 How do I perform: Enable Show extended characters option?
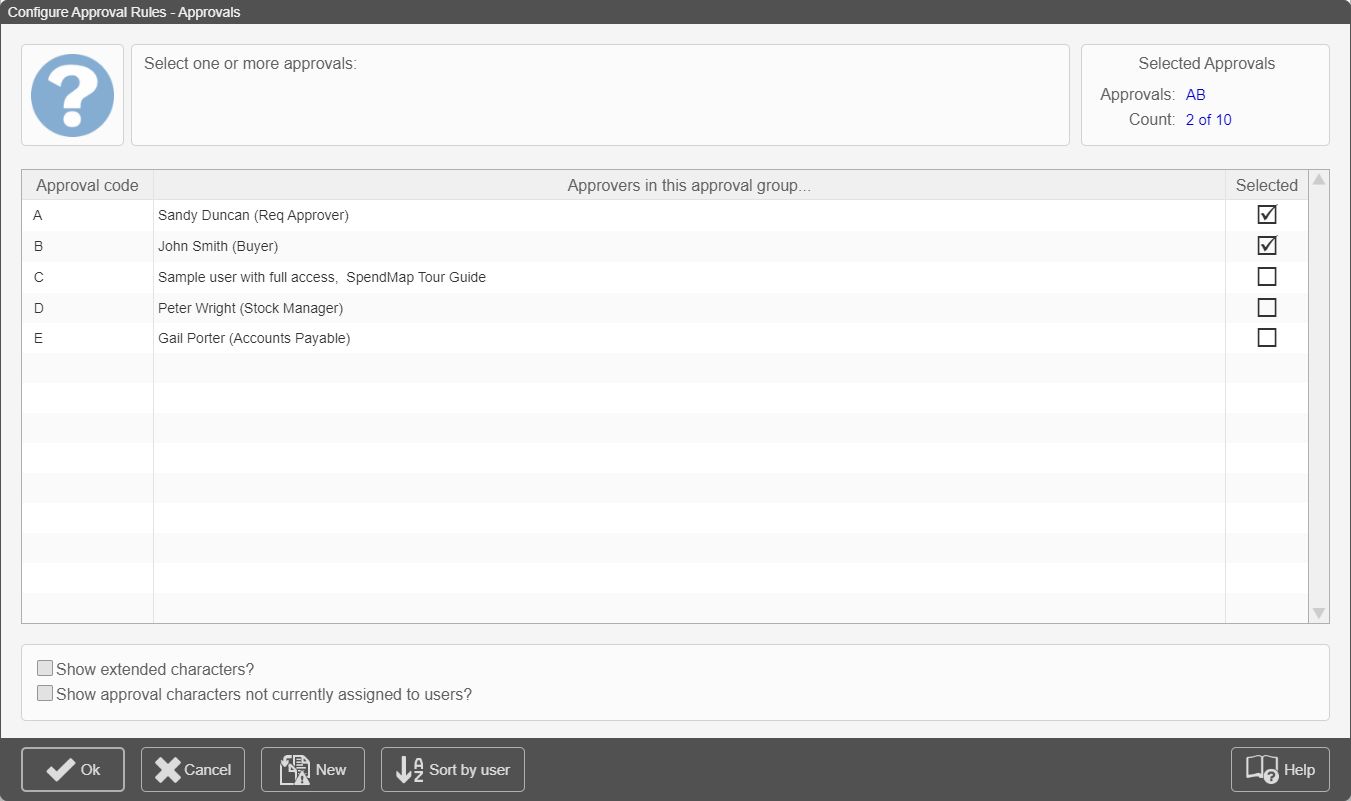45,669
